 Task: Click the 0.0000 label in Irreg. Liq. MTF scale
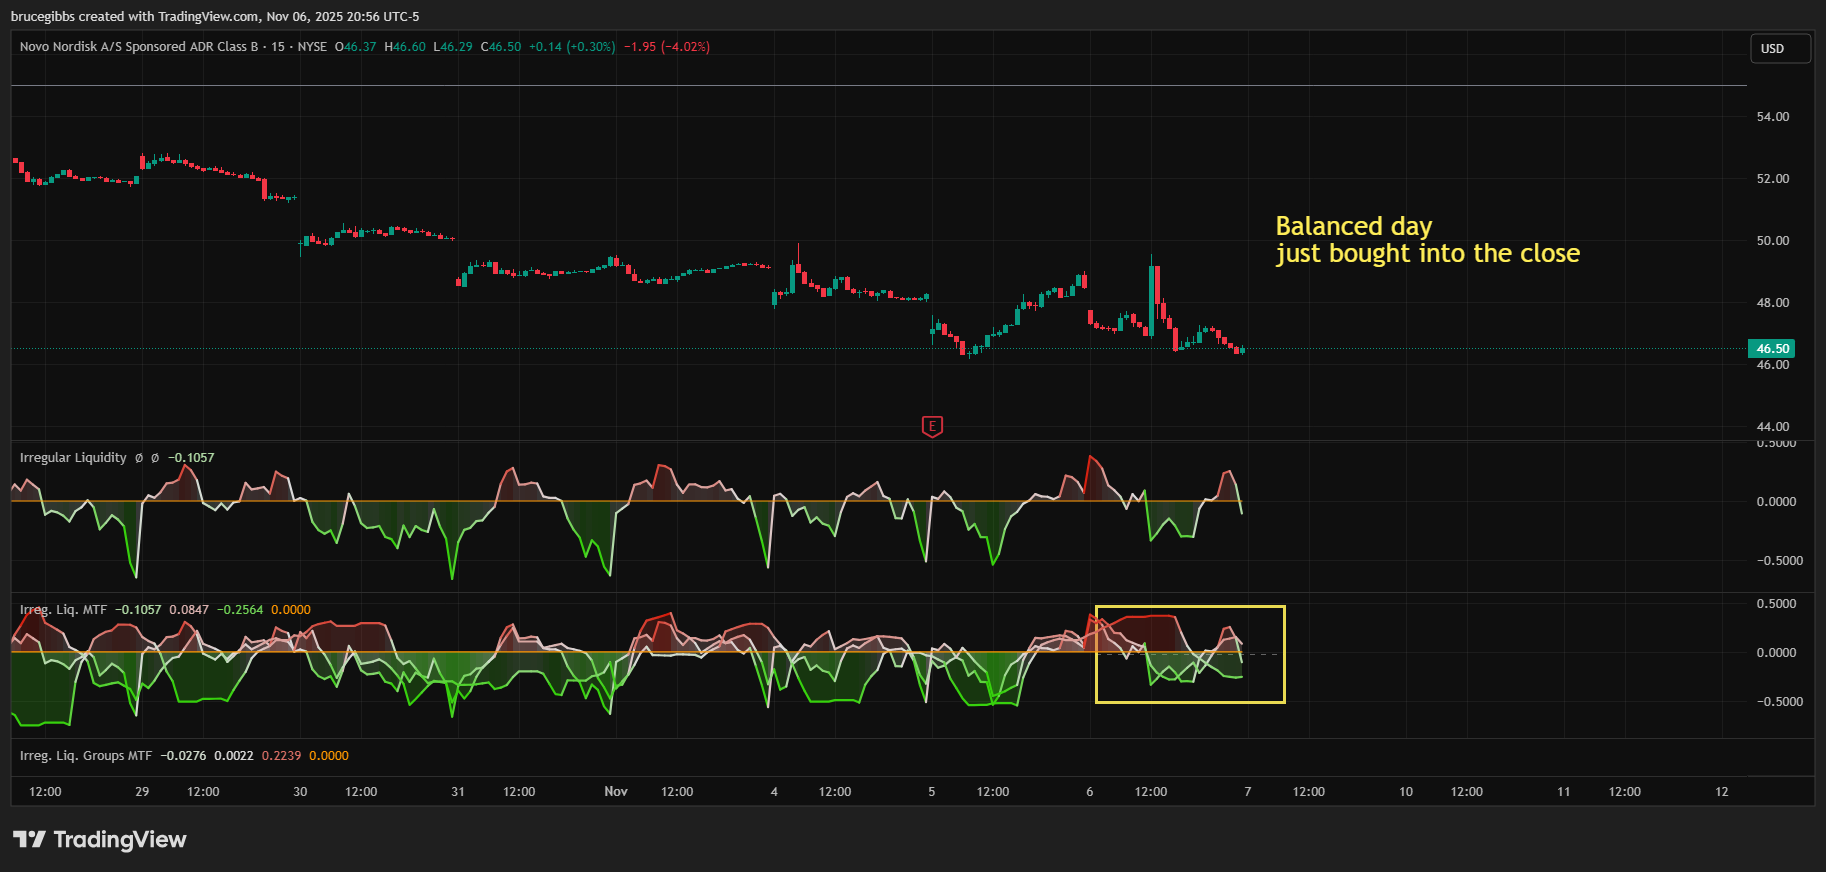(x=1776, y=653)
